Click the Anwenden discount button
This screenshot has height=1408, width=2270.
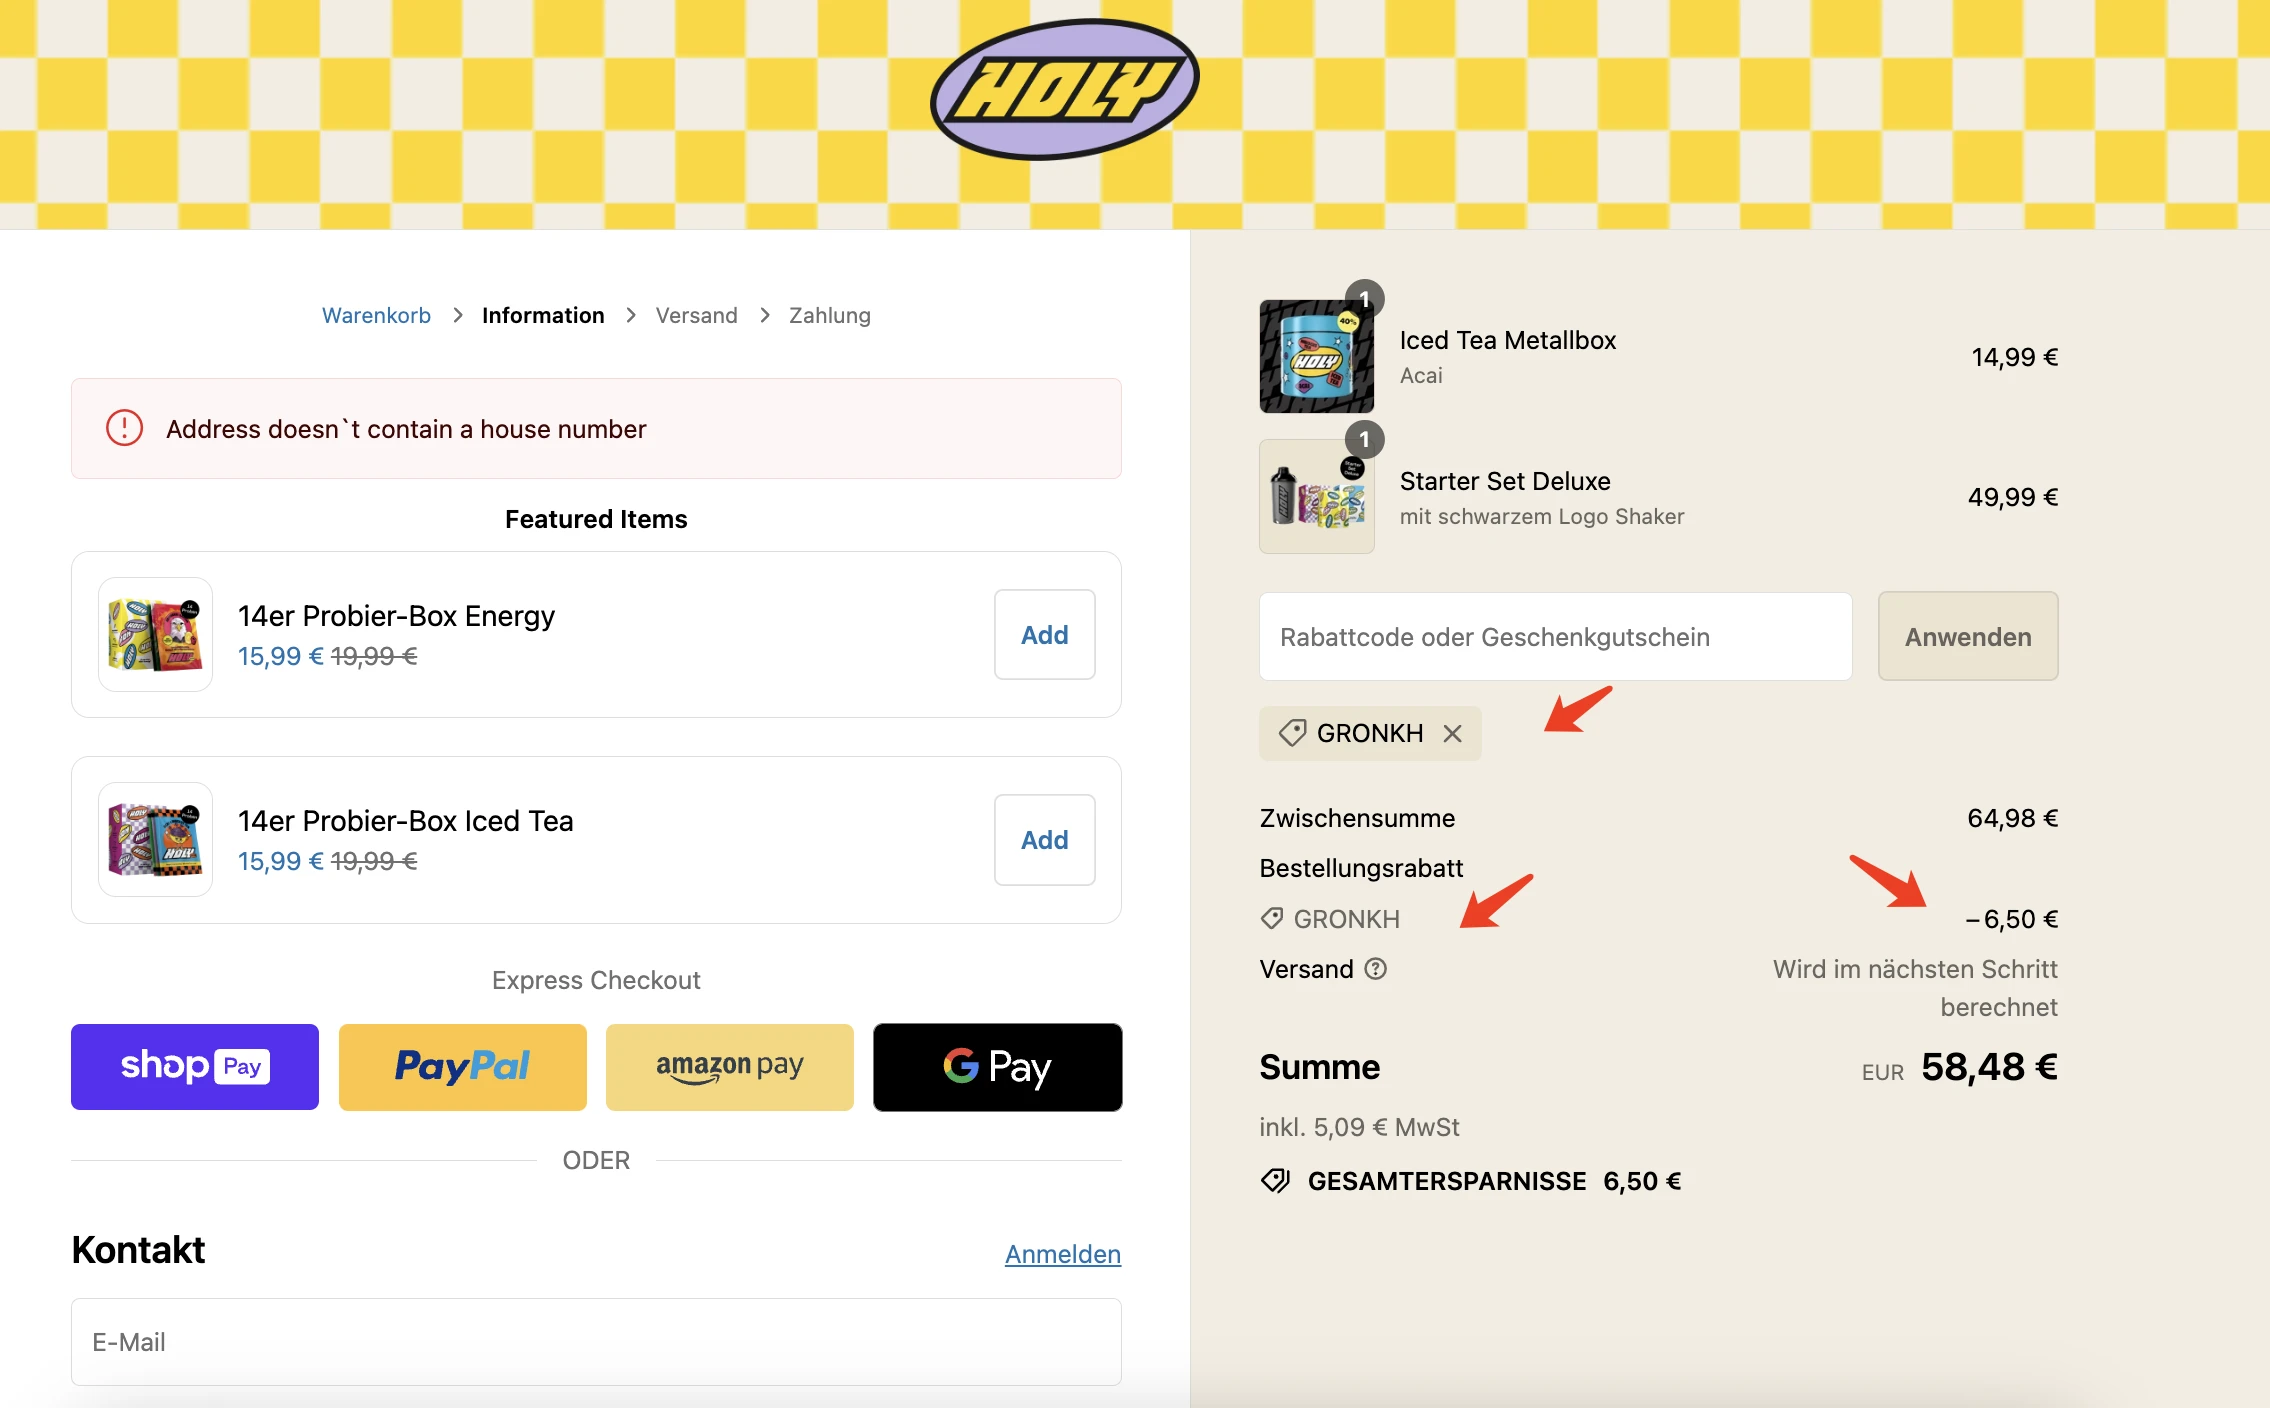pyautogui.click(x=1968, y=637)
